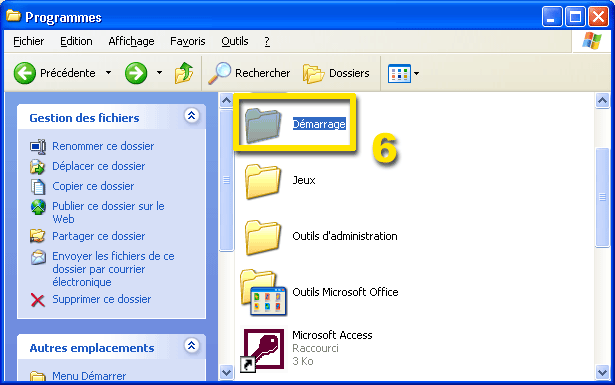Image resolution: width=615 pixels, height=385 pixels.
Task: Click Publier ce dossier sur le Web
Action: 108,212
